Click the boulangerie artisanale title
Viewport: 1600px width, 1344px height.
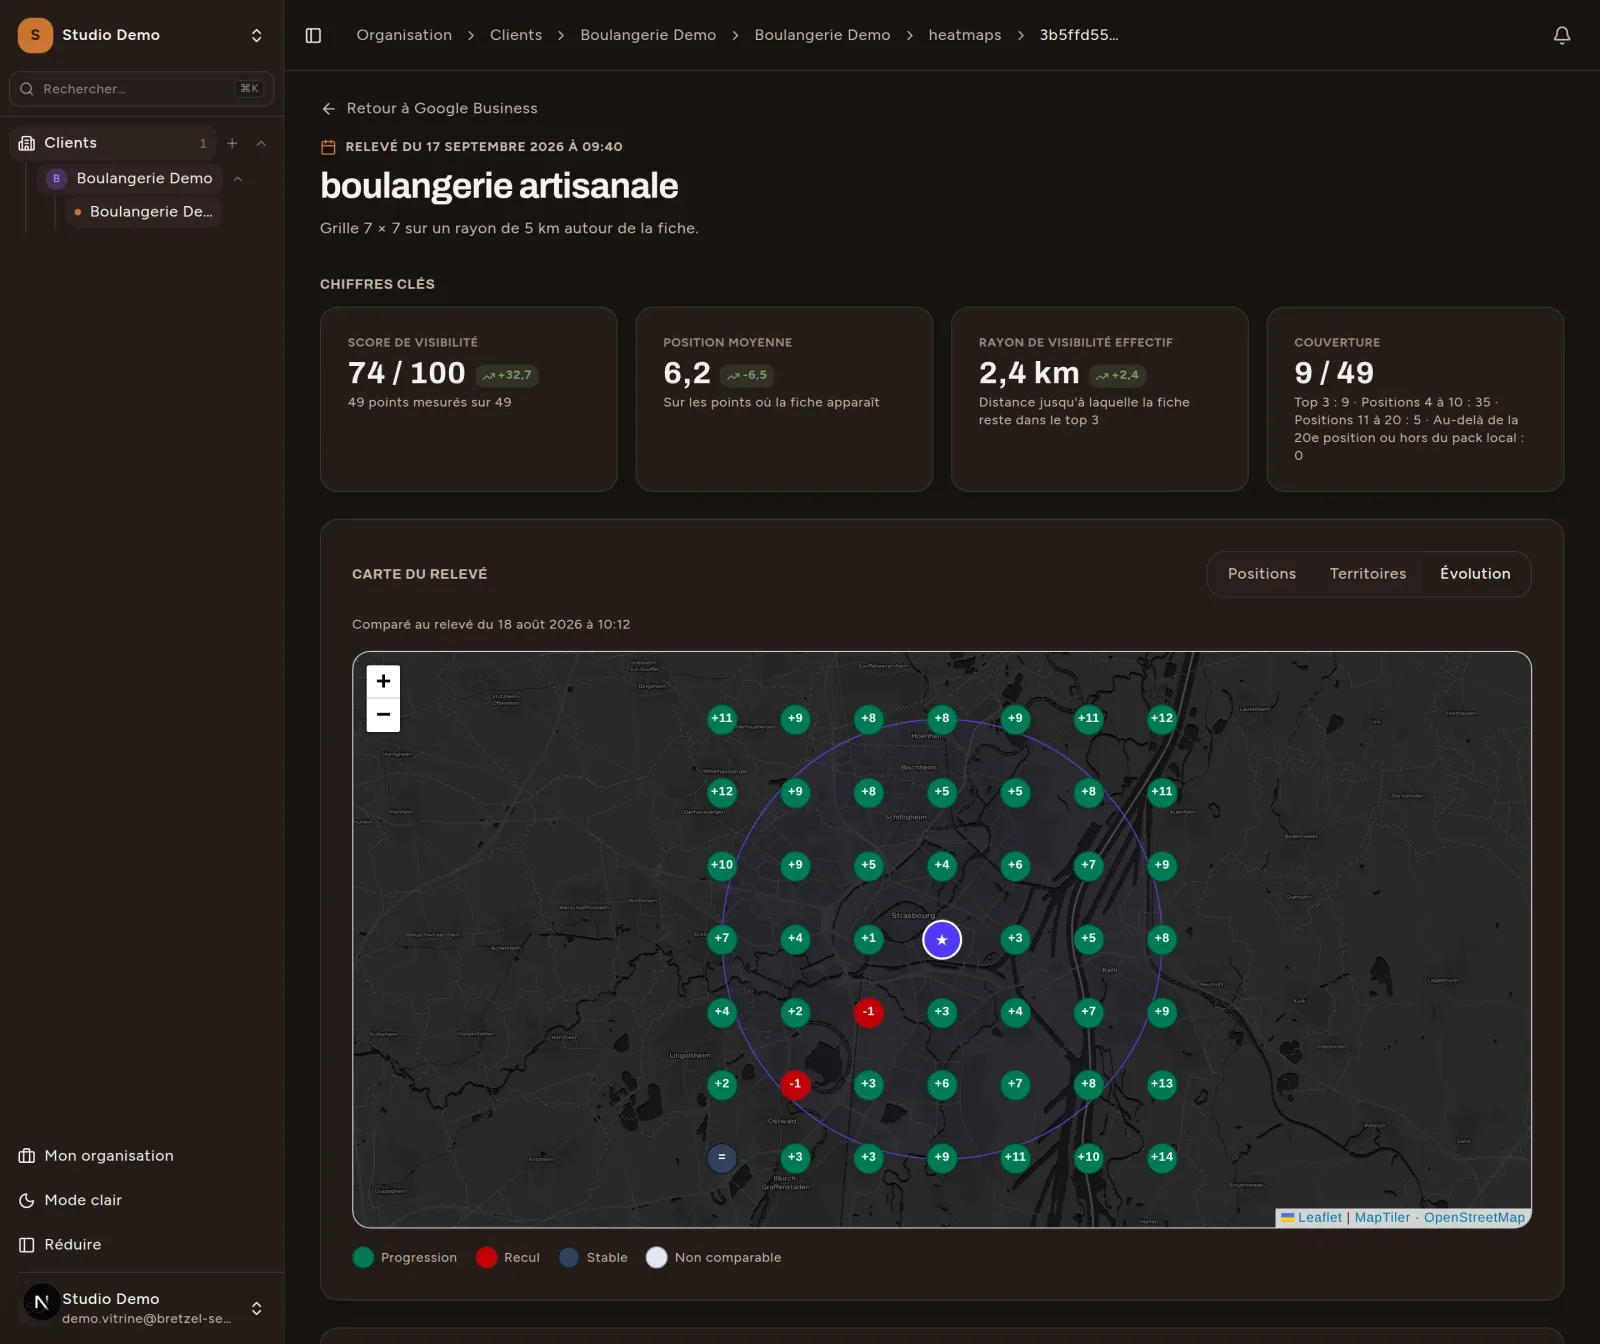tap(499, 186)
